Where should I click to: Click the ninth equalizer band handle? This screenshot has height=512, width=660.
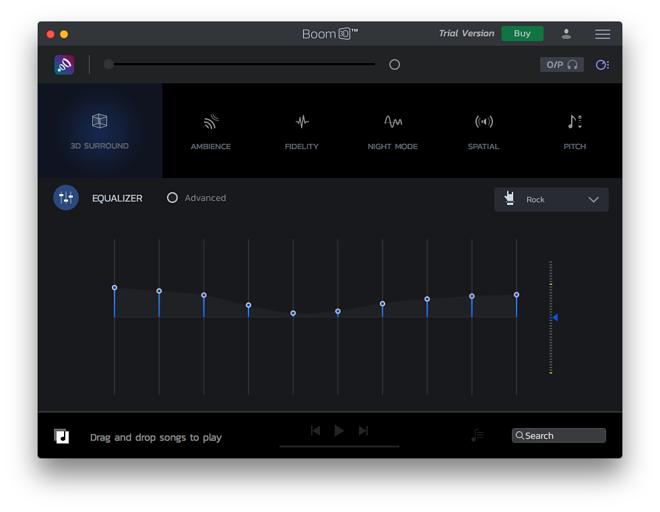pos(472,296)
